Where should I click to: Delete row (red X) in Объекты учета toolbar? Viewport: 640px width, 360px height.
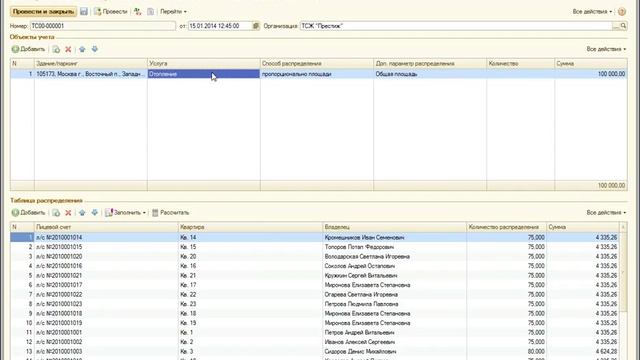click(x=68, y=49)
